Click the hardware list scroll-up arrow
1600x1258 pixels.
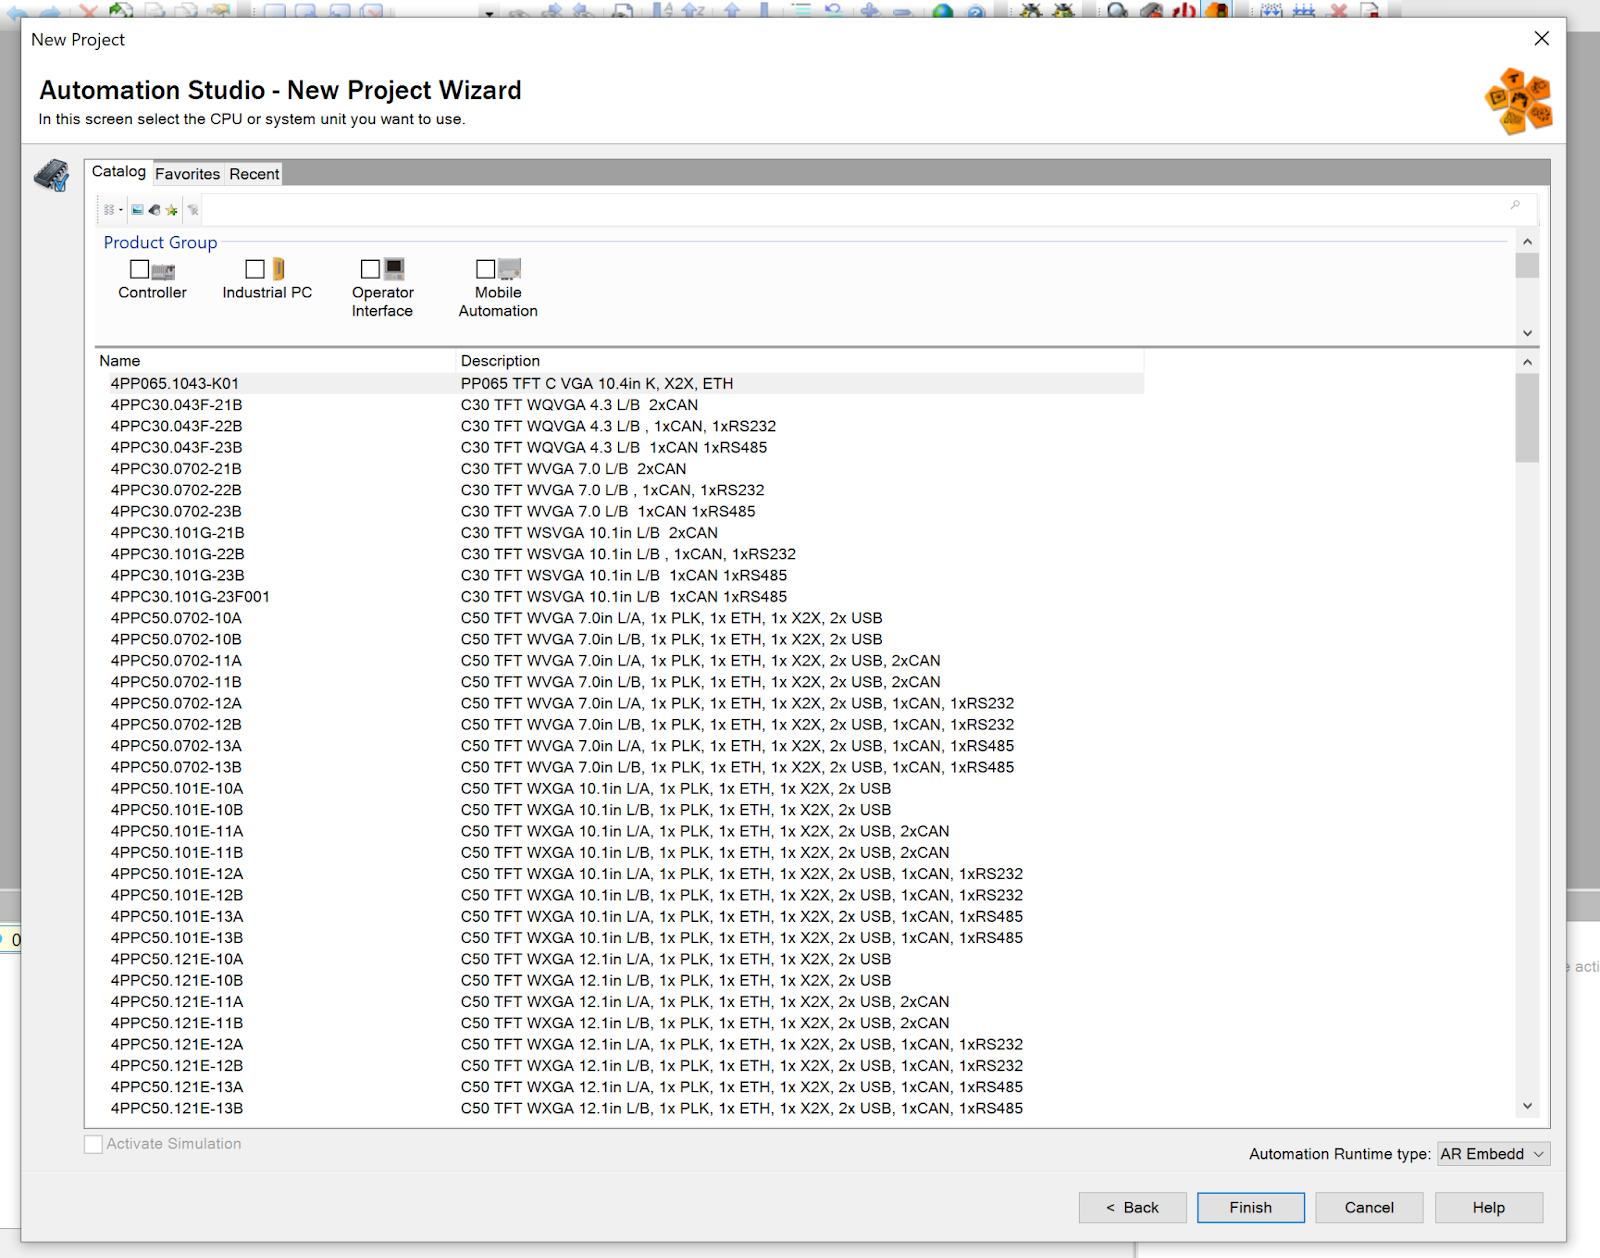point(1527,362)
